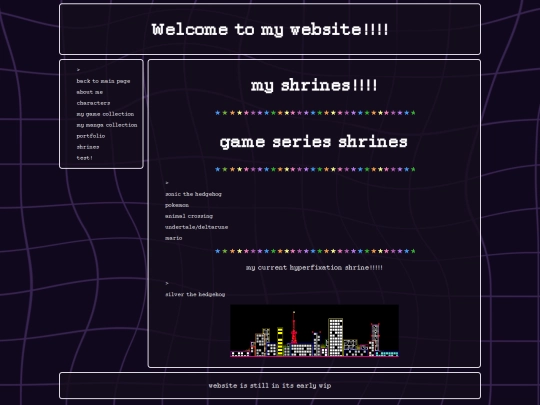Open the 'mario' shrine link
Image resolution: width=540 pixels, height=405 pixels.
click(174, 238)
